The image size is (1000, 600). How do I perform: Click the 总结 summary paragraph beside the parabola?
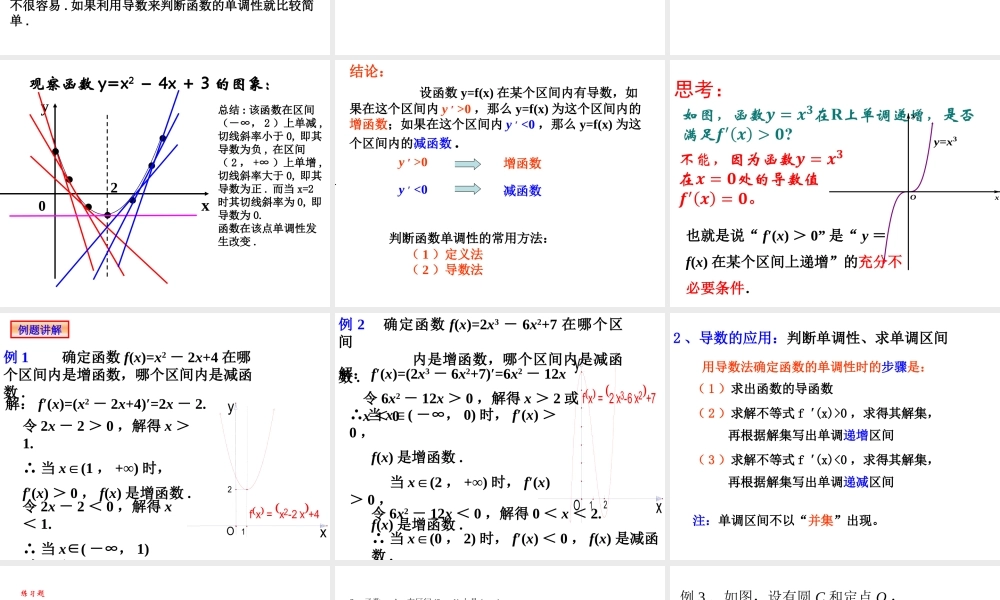(x=270, y=175)
